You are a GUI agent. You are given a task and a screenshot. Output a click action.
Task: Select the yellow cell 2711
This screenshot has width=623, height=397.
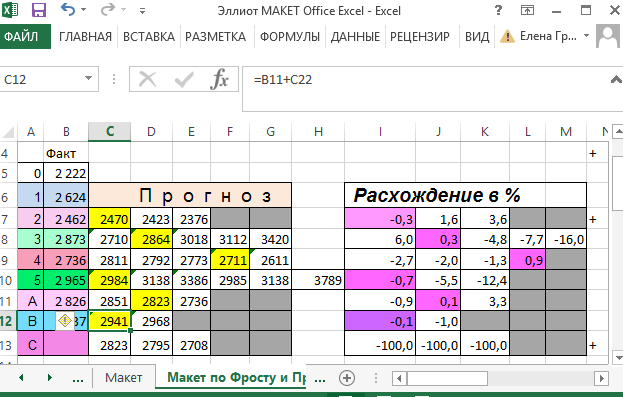pyautogui.click(x=230, y=260)
